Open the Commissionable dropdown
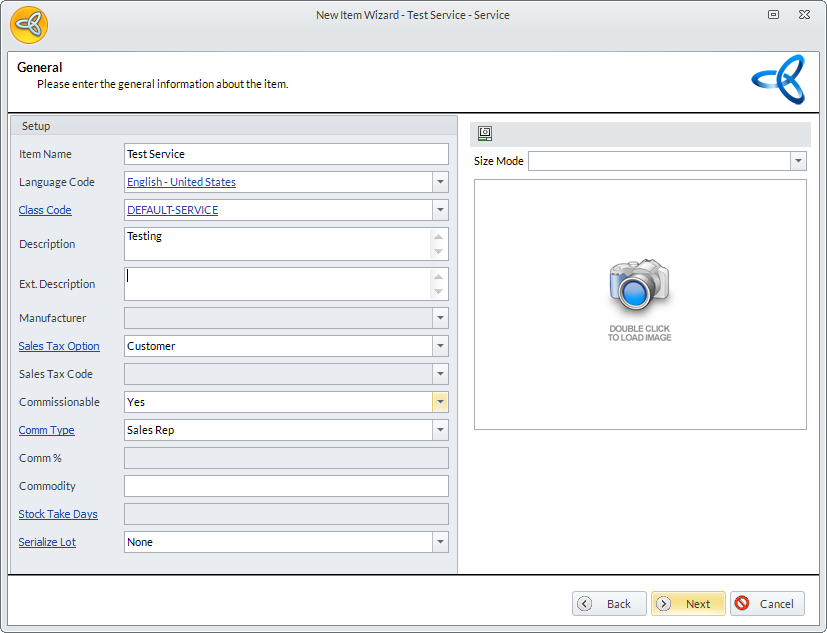This screenshot has width=827, height=633. [440, 402]
